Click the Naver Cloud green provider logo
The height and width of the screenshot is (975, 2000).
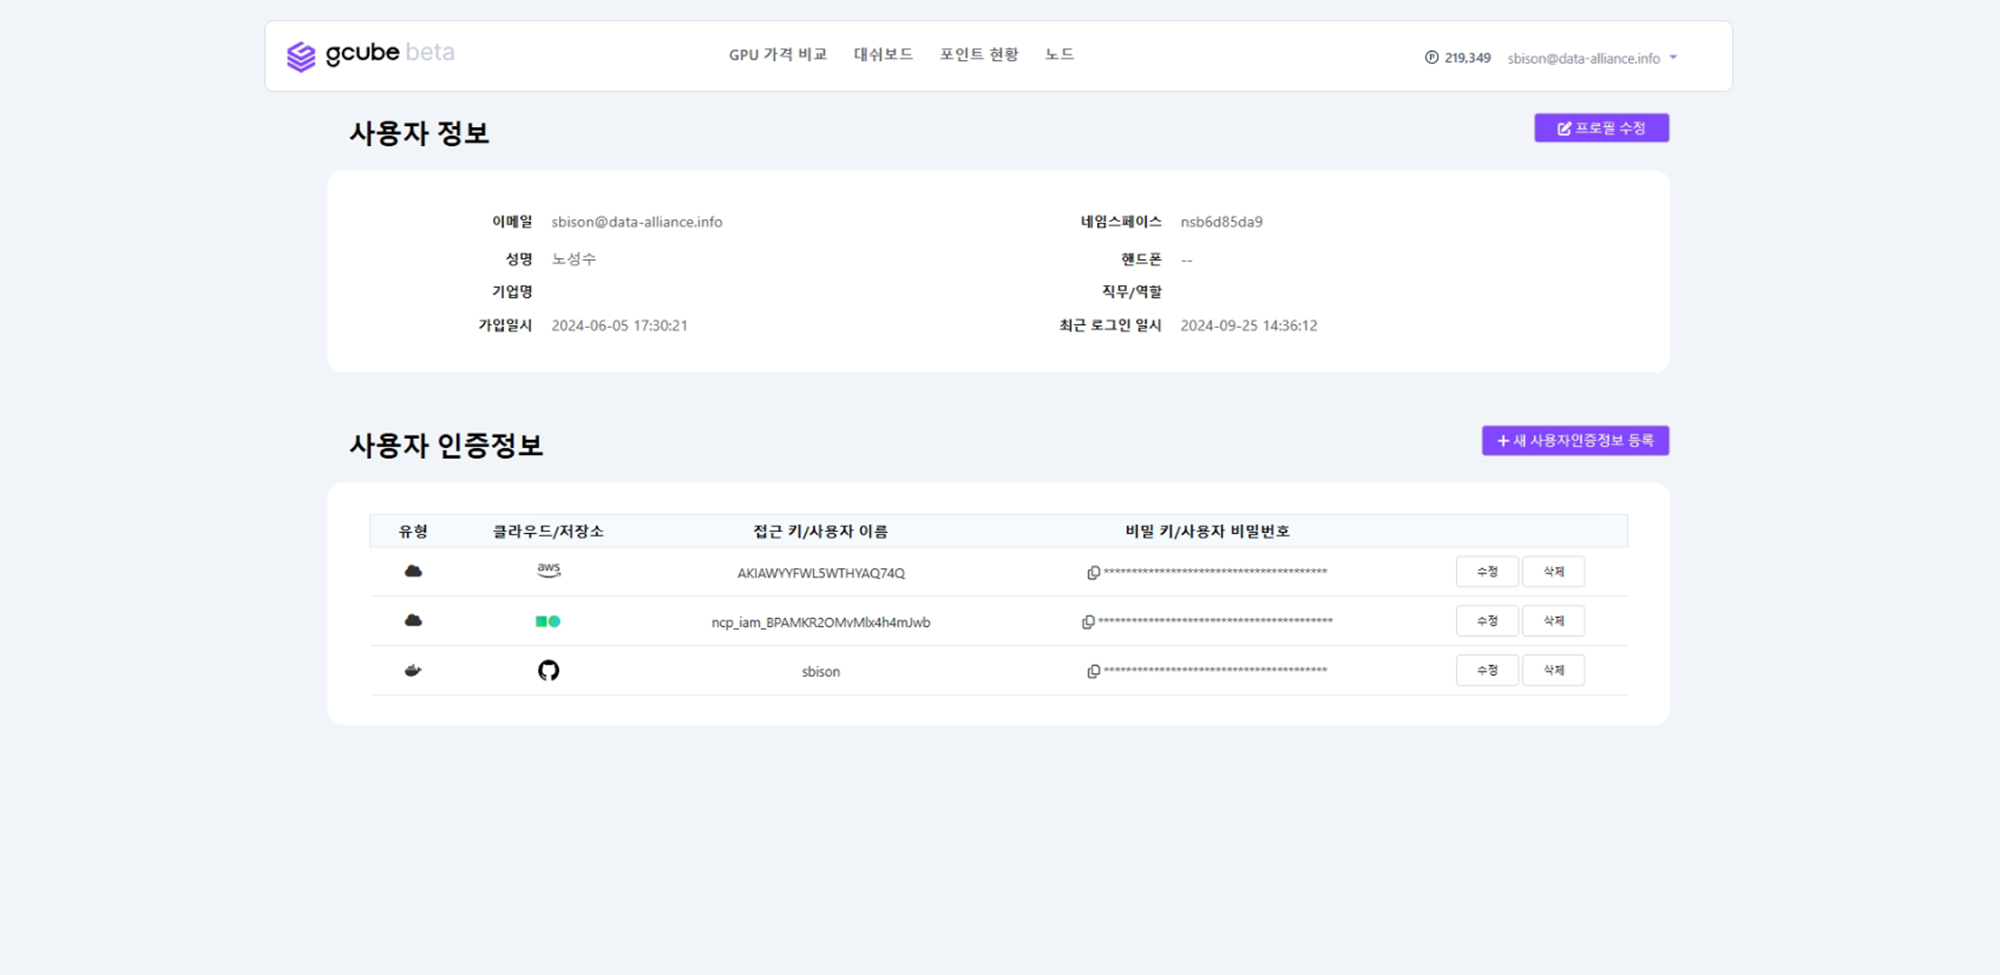coord(548,621)
